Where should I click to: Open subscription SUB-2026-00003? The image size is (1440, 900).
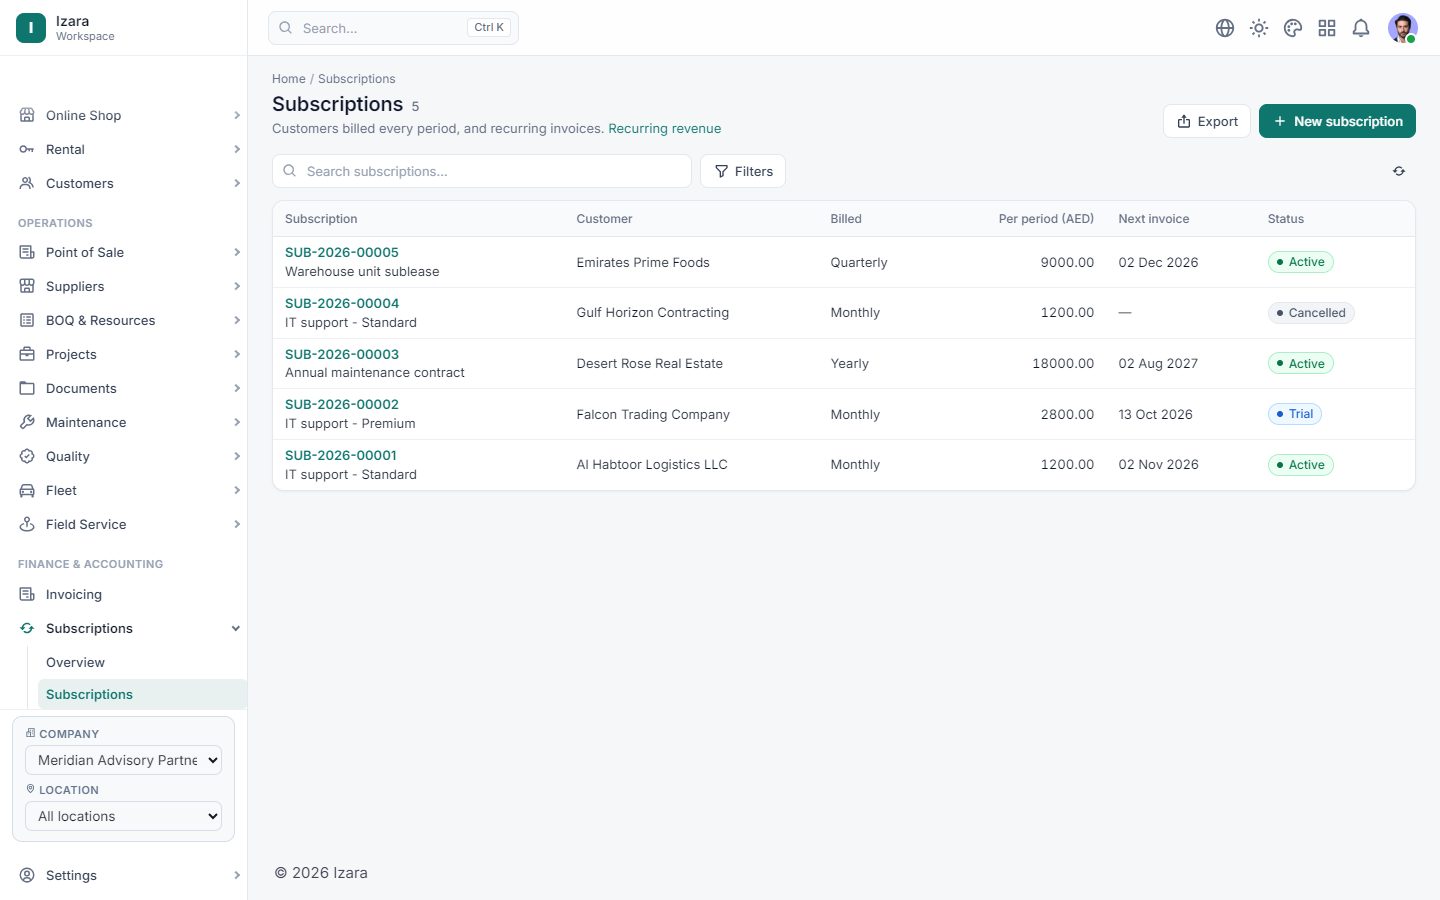(x=342, y=354)
